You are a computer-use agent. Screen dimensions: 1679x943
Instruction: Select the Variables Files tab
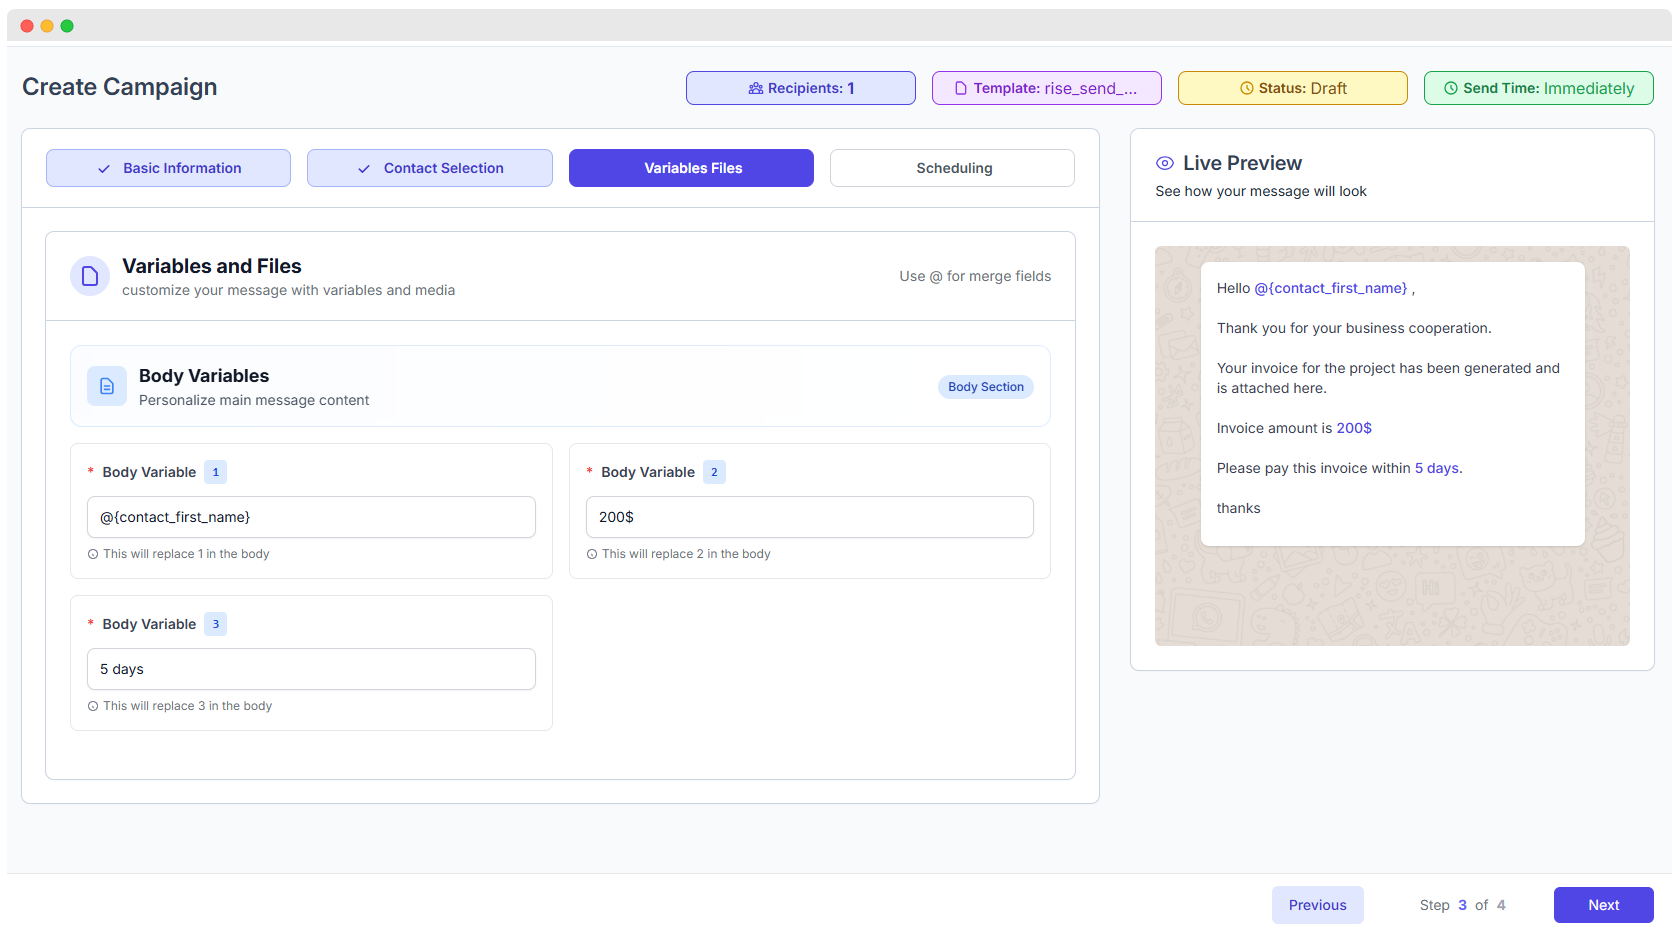[x=691, y=168]
